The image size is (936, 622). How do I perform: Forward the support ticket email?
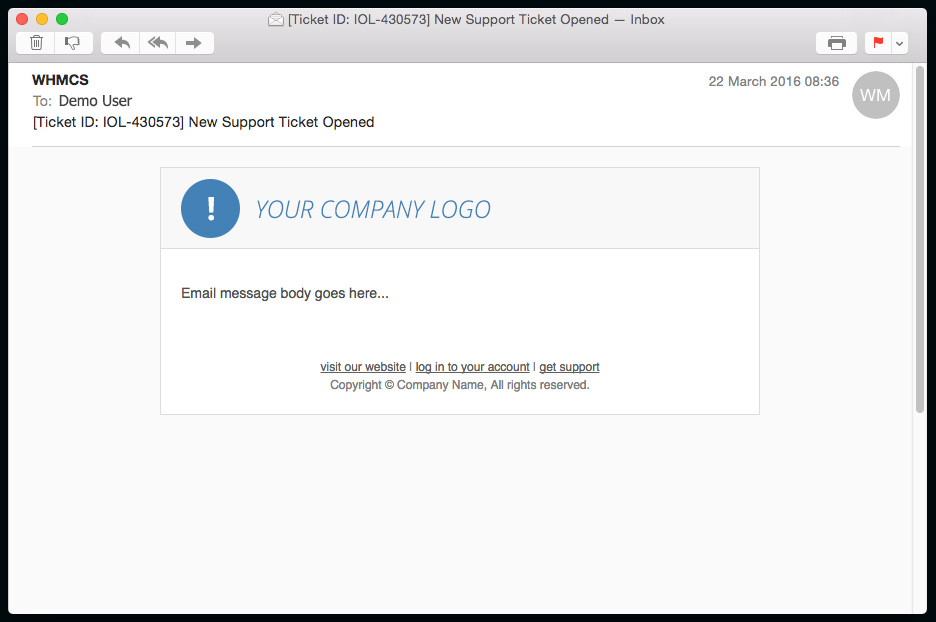(x=194, y=43)
